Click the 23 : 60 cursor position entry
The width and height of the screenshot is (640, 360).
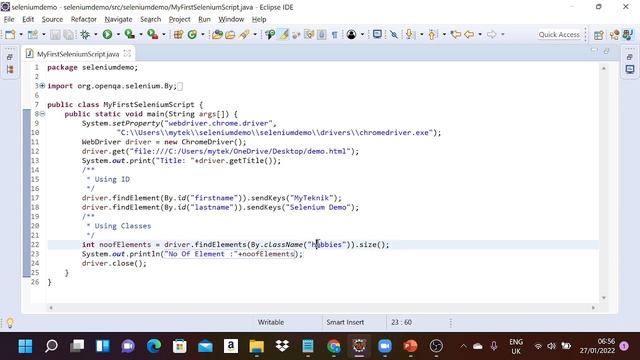click(x=401, y=322)
